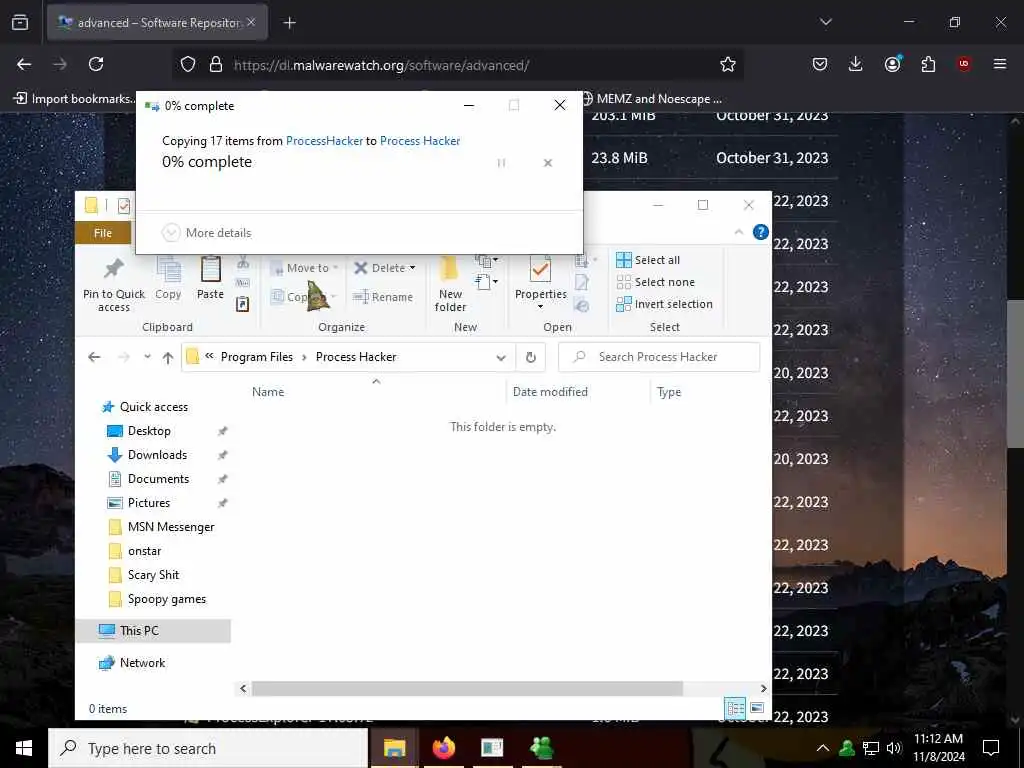The width and height of the screenshot is (1024, 768).
Task: Switch to details view in Explorer status bar
Action: 735,708
